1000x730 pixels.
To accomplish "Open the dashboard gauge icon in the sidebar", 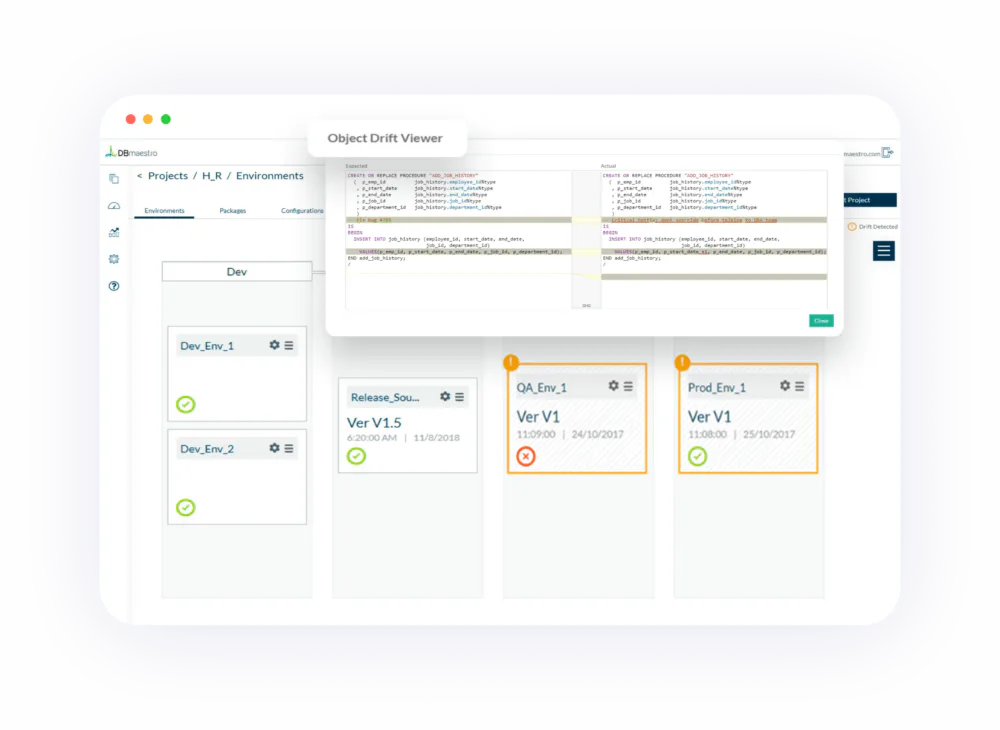I will click(x=114, y=206).
